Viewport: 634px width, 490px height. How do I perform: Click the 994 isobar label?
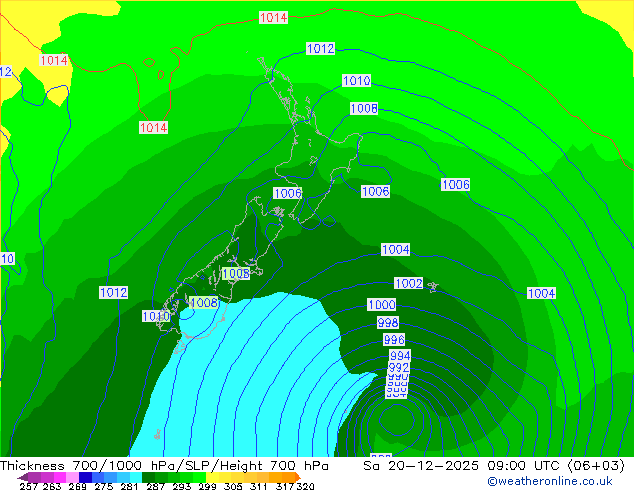400,355
